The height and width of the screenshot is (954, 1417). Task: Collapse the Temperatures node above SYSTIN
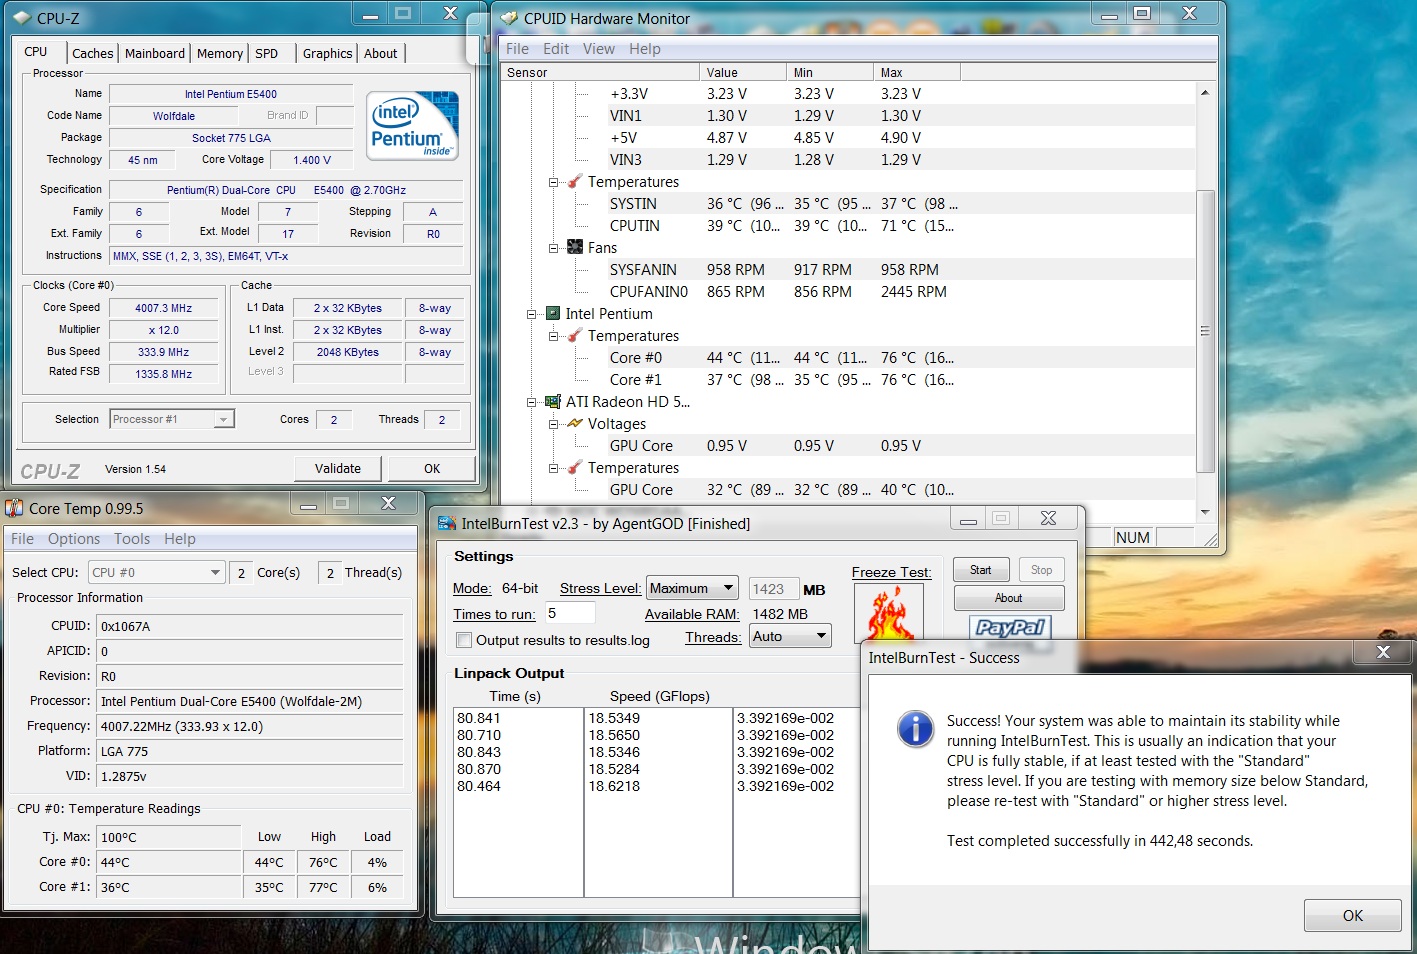click(553, 182)
